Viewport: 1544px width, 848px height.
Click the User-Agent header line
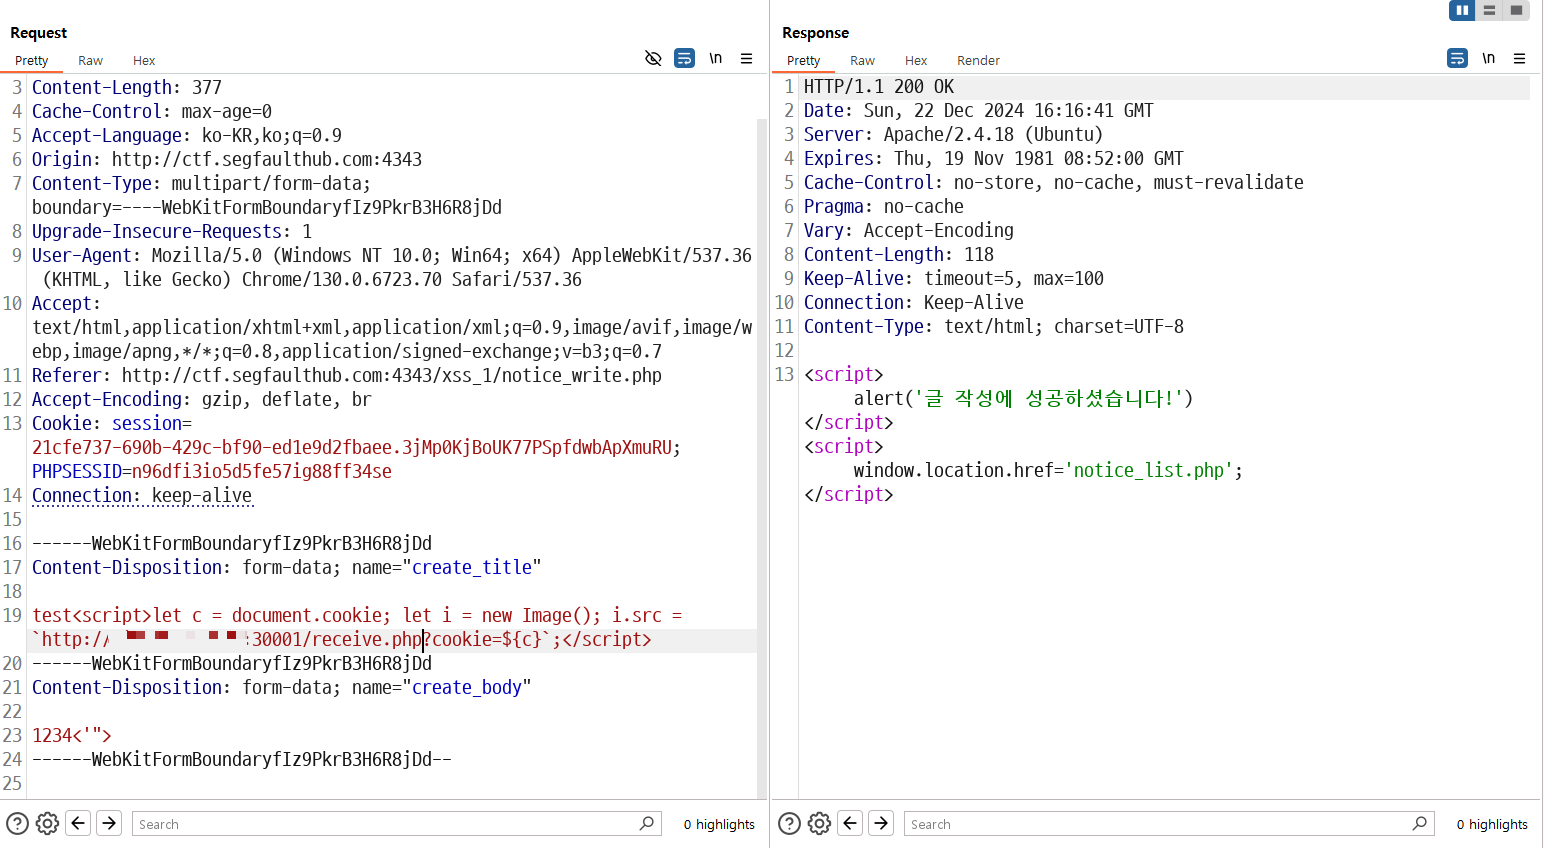[392, 267]
